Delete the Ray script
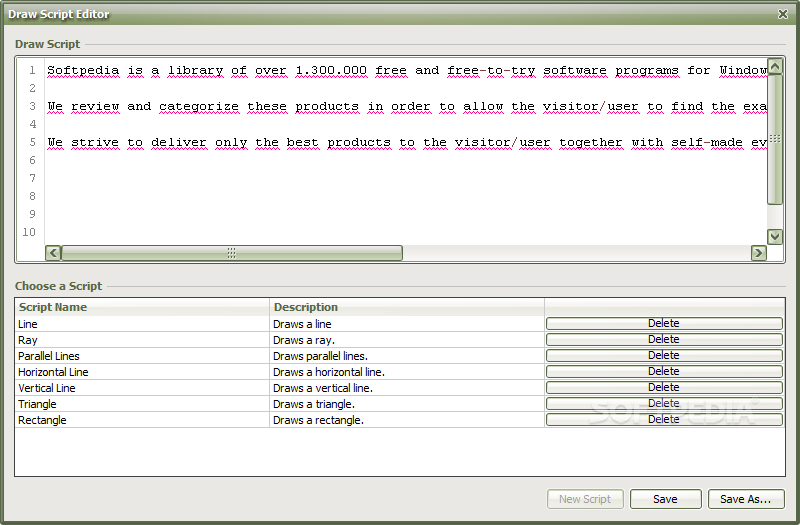The height and width of the screenshot is (525, 800). 664,339
